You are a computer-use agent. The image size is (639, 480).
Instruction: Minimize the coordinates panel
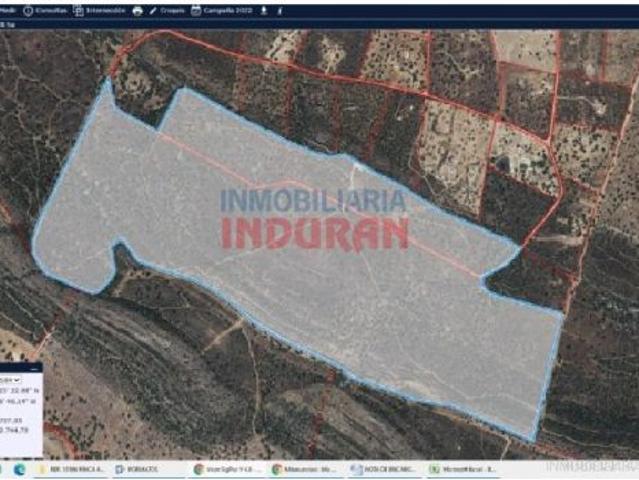coord(35,368)
